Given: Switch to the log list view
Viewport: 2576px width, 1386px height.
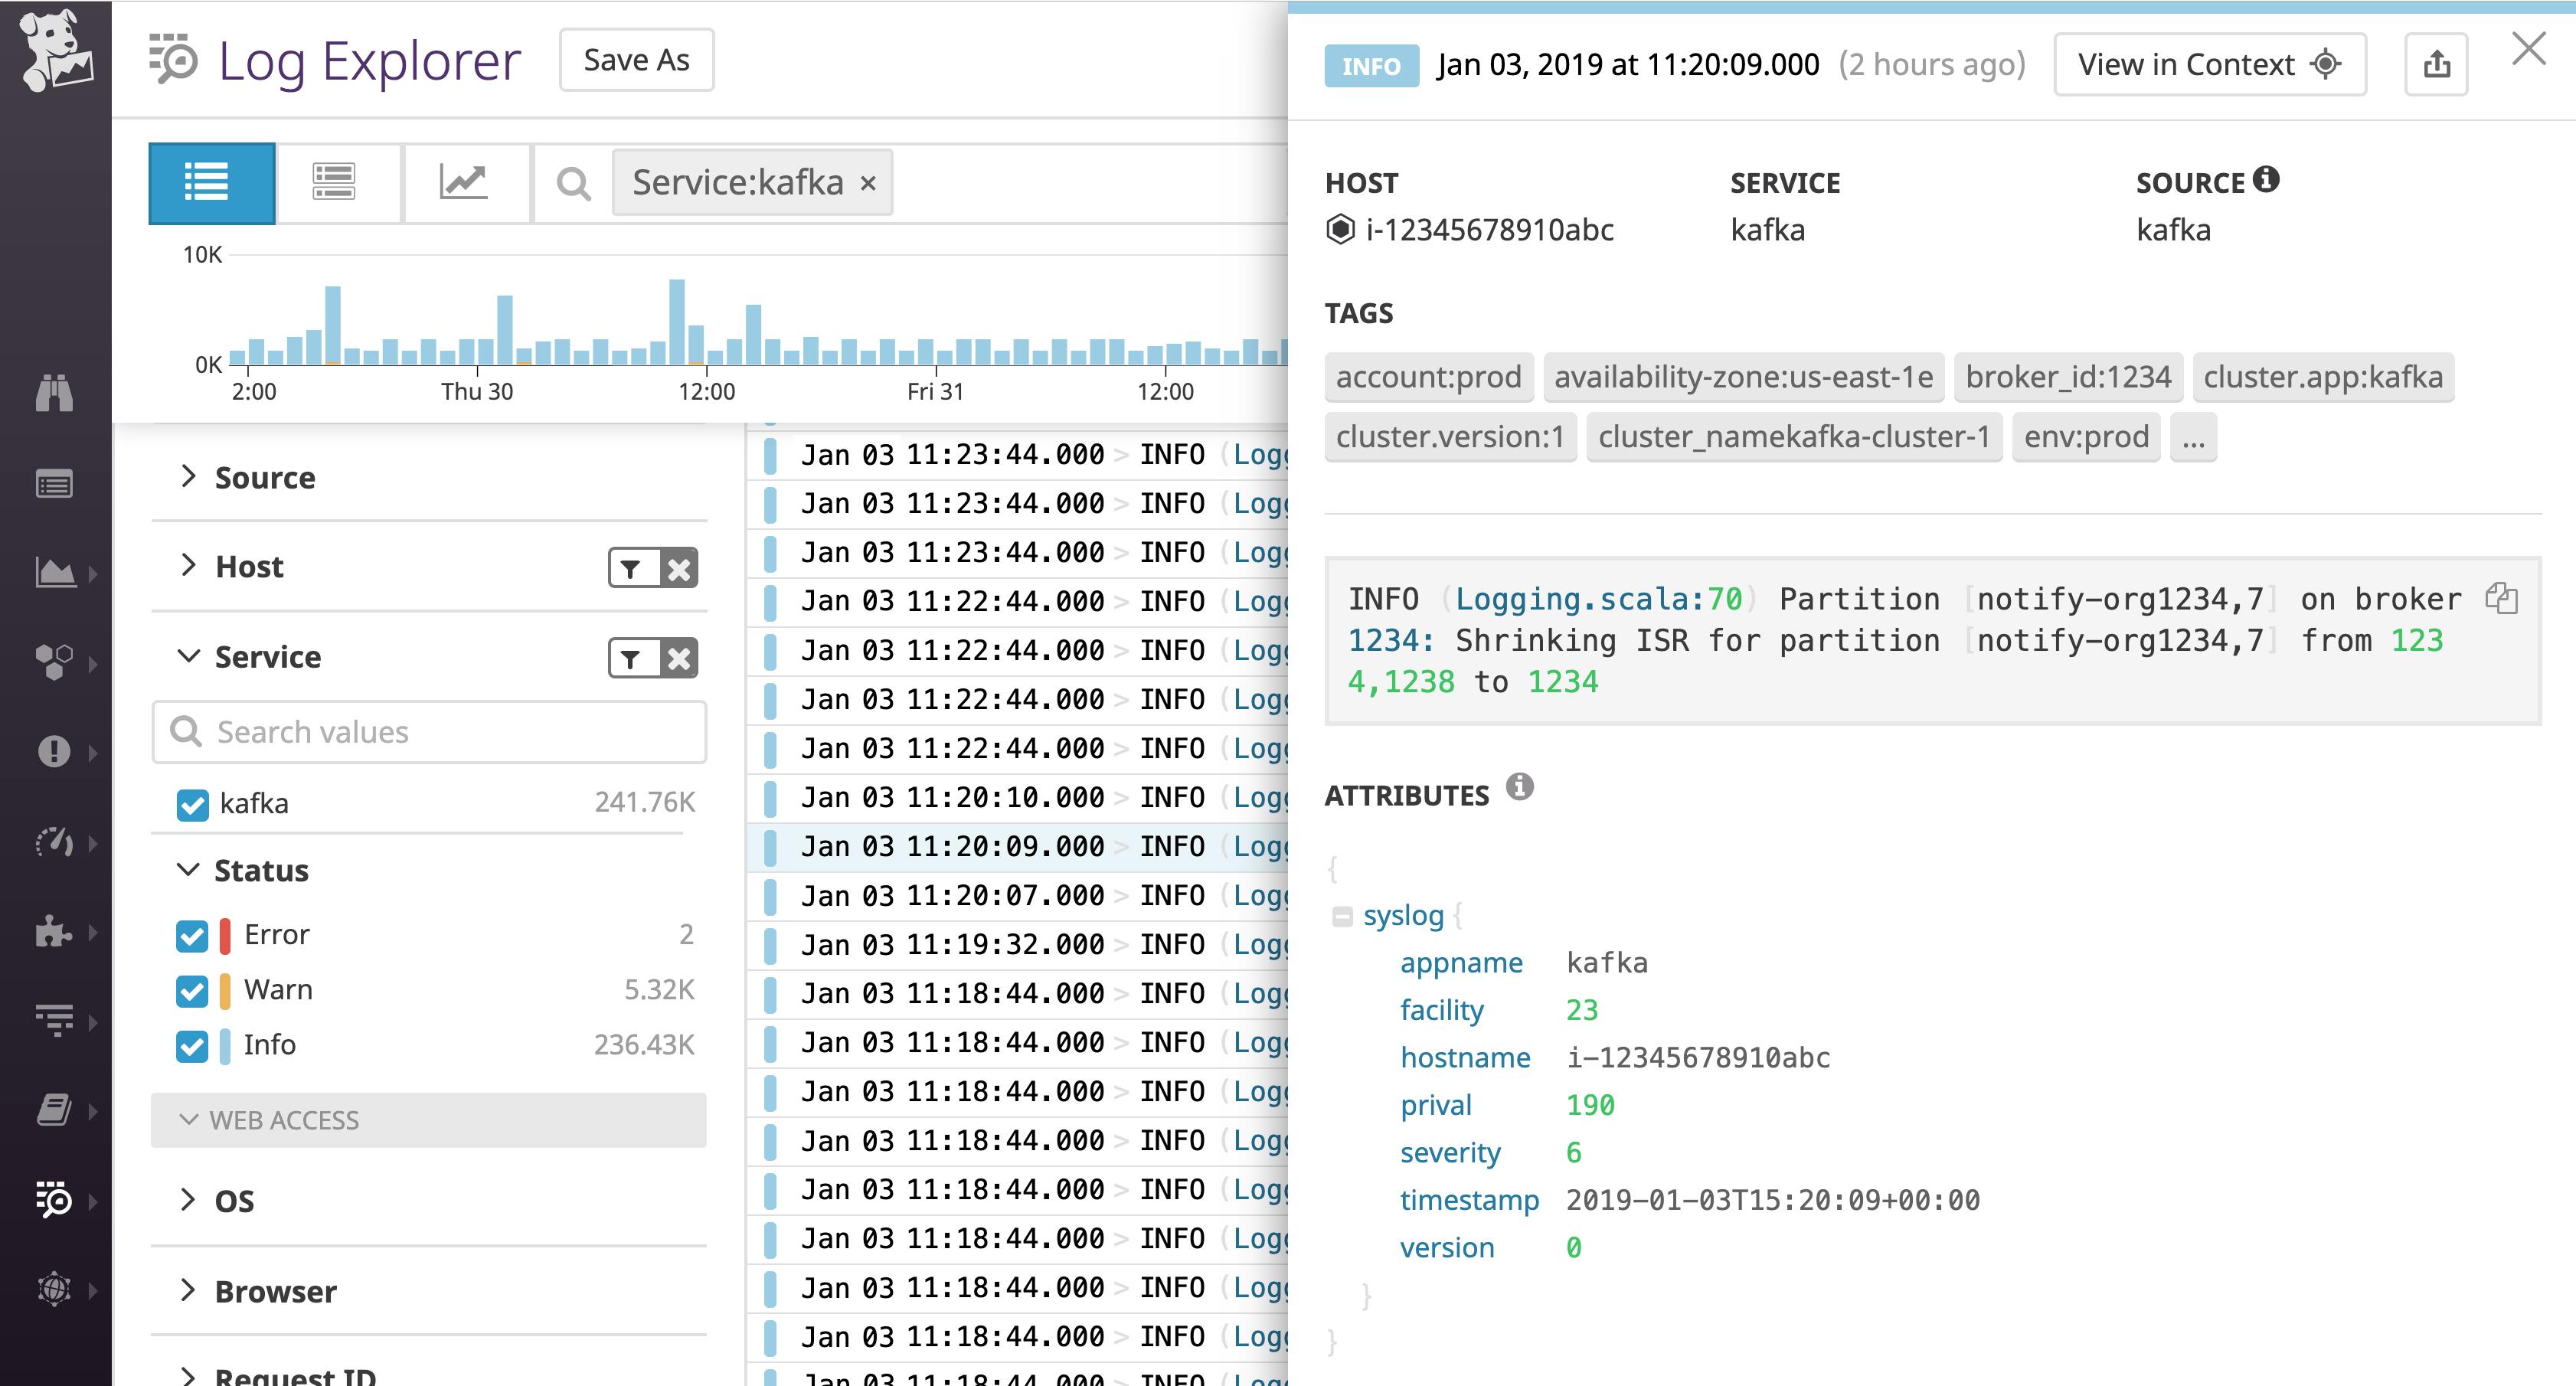Looking at the screenshot, I should point(210,182).
